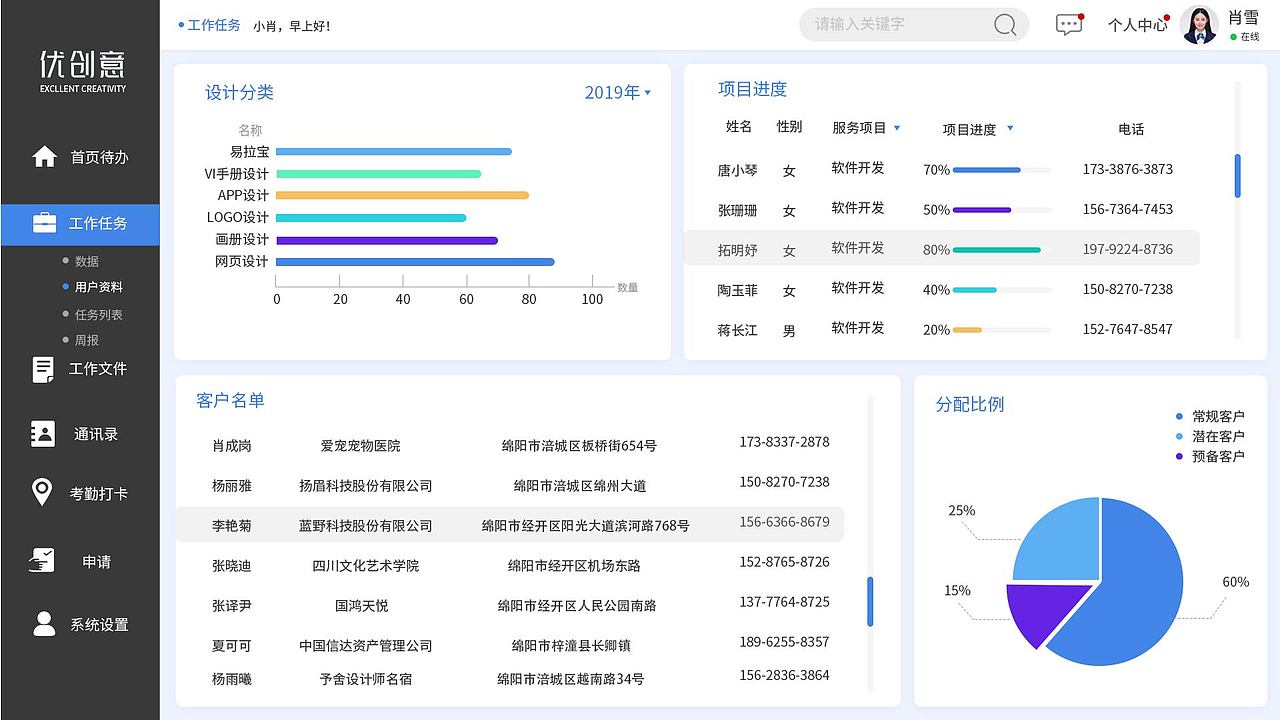Click the APP设计 orange bar

(x=402, y=196)
